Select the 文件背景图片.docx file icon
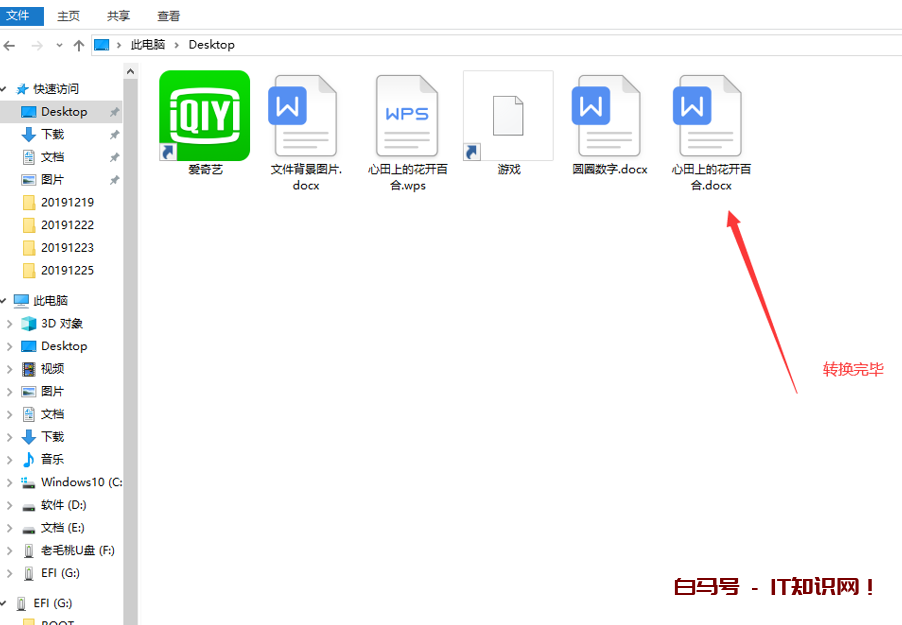 pos(305,117)
